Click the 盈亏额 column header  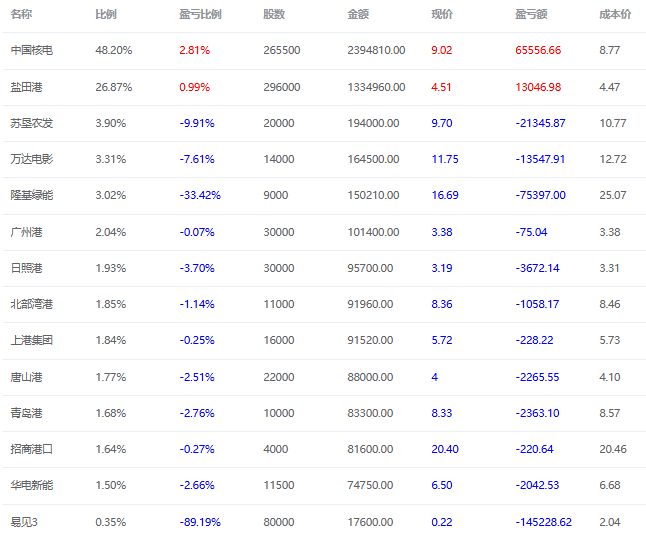pos(531,14)
